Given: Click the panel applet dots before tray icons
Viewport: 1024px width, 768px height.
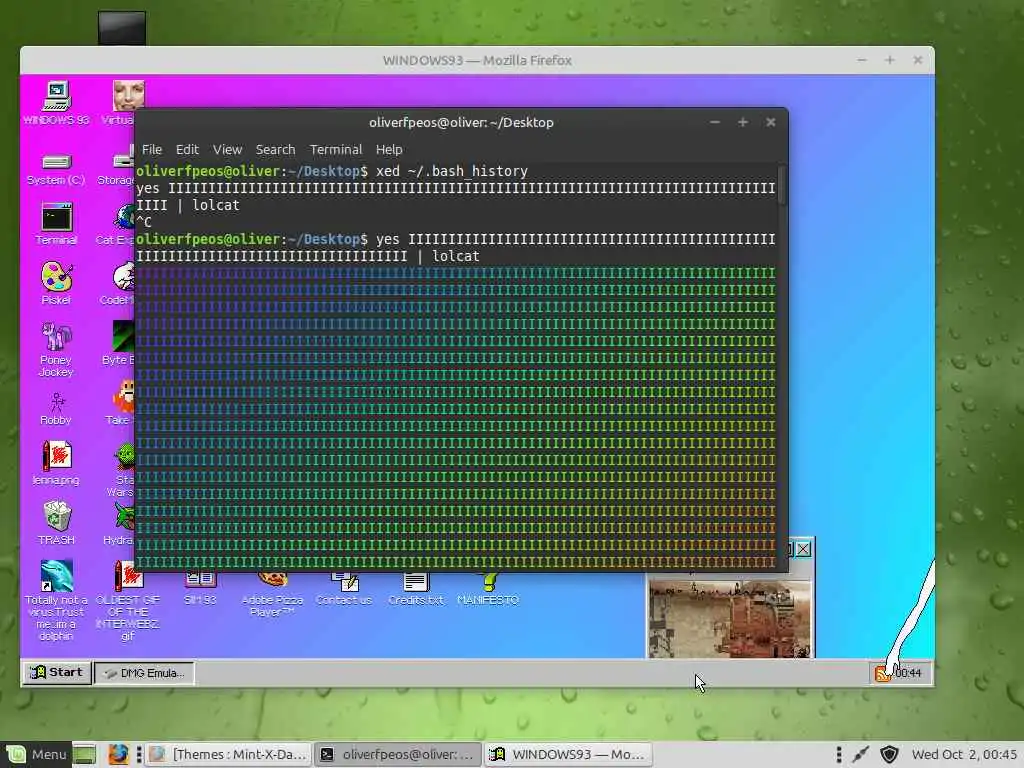Looking at the screenshot, I should 839,754.
